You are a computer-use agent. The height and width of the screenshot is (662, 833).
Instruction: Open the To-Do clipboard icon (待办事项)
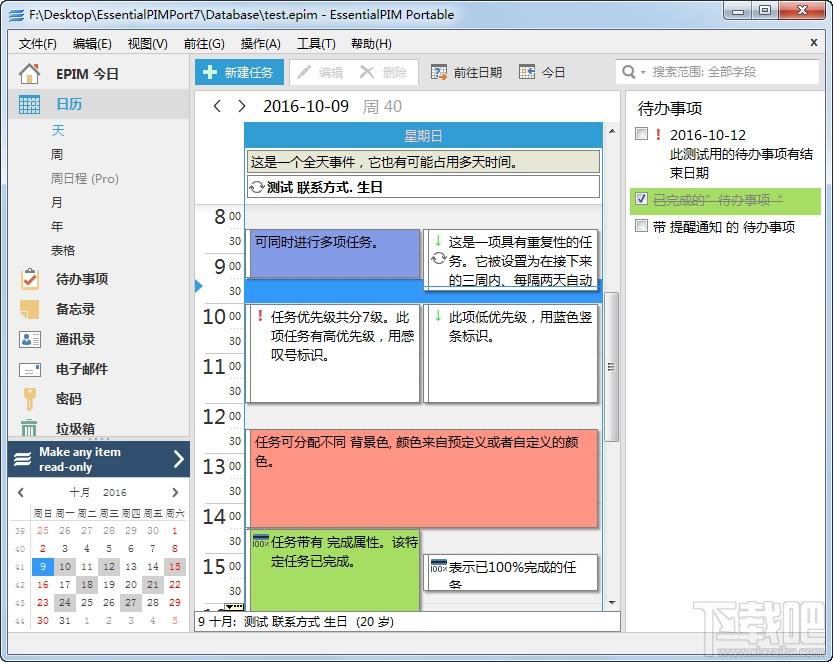point(29,278)
